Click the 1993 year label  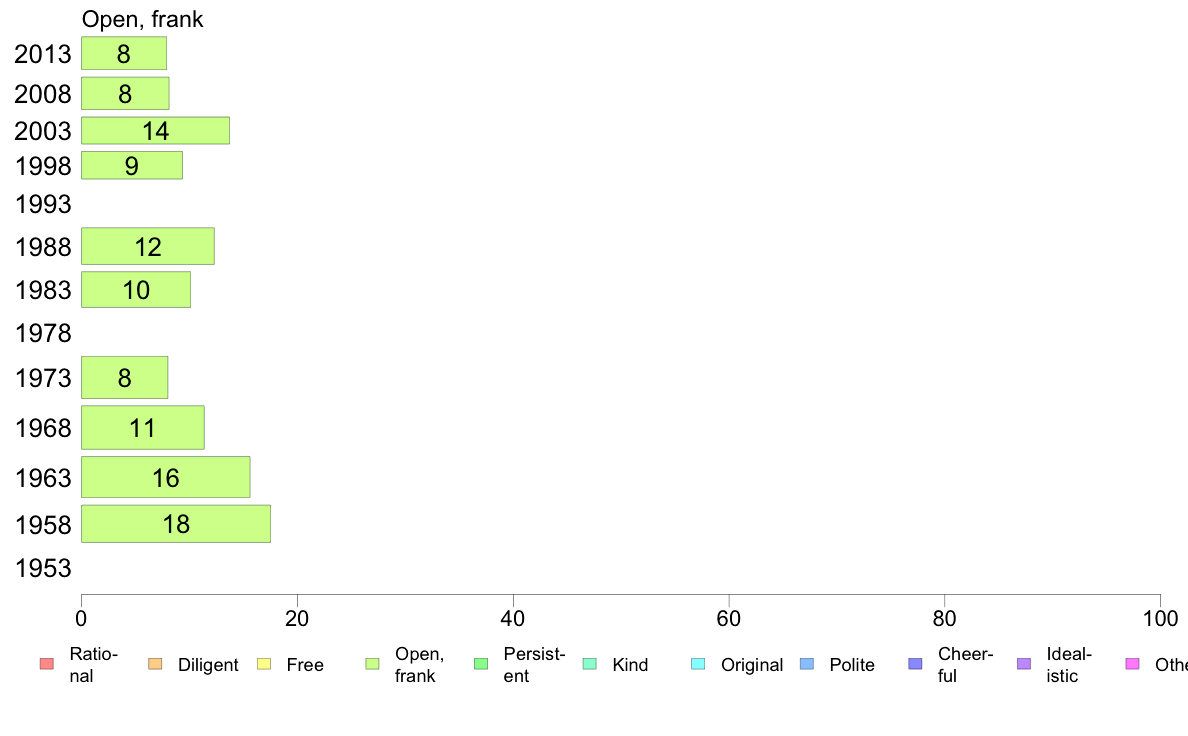coord(43,205)
